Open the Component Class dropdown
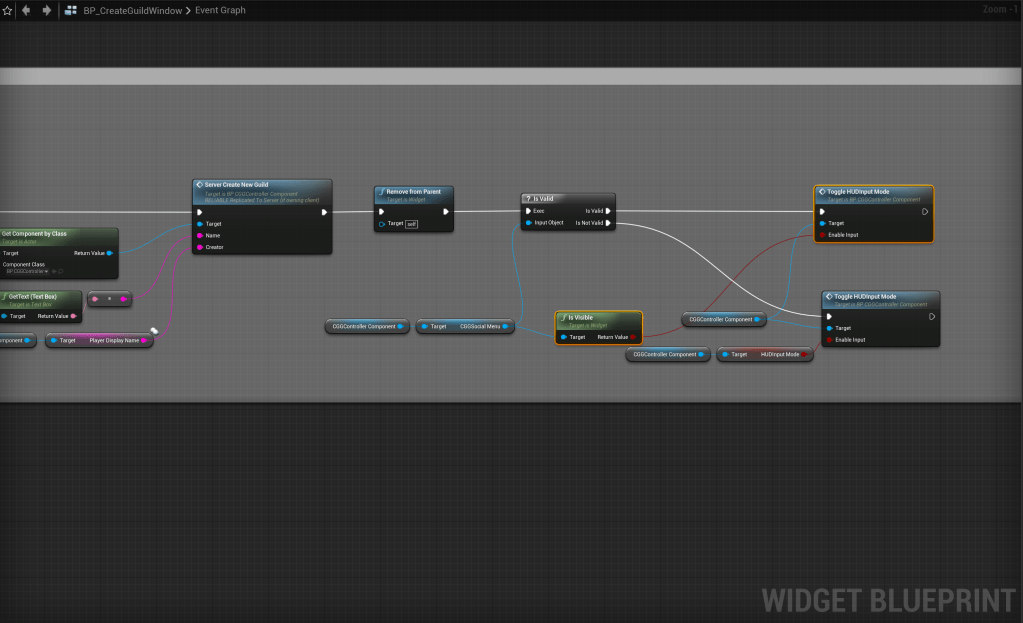1023x623 pixels. pos(28,271)
